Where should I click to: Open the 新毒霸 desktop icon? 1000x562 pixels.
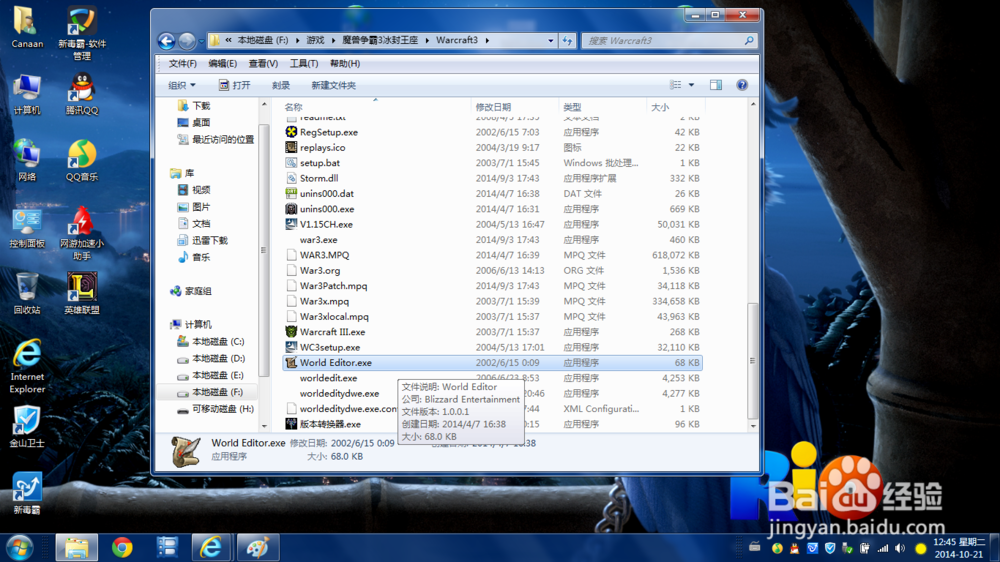[27, 493]
